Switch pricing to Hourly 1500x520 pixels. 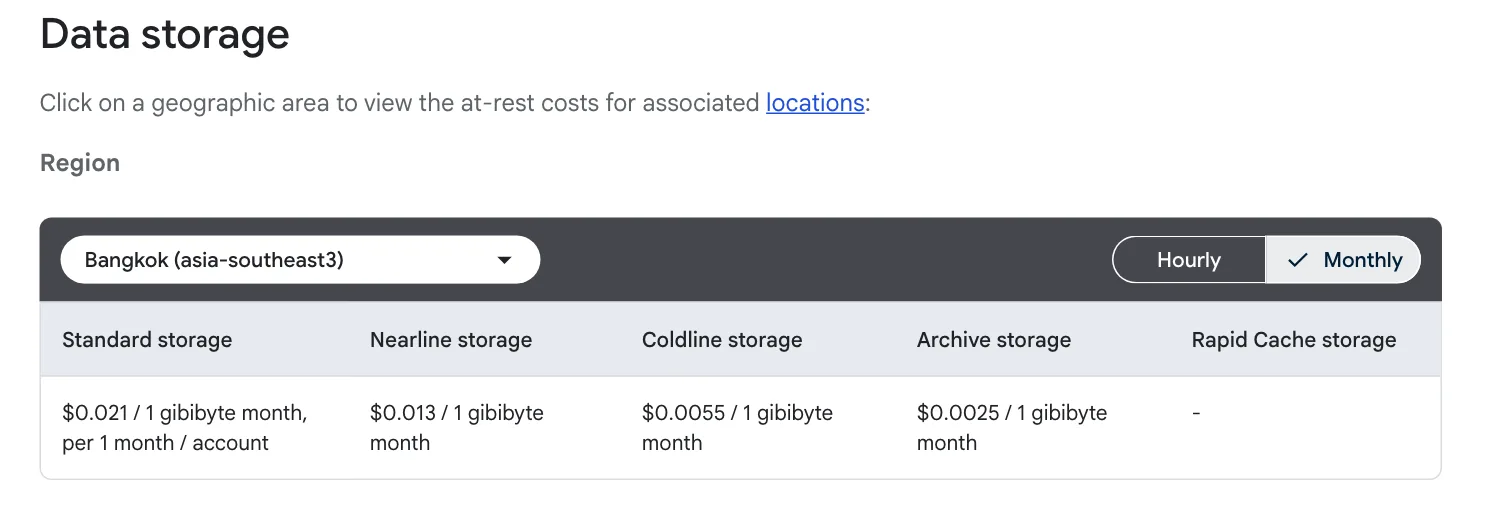tap(1189, 260)
